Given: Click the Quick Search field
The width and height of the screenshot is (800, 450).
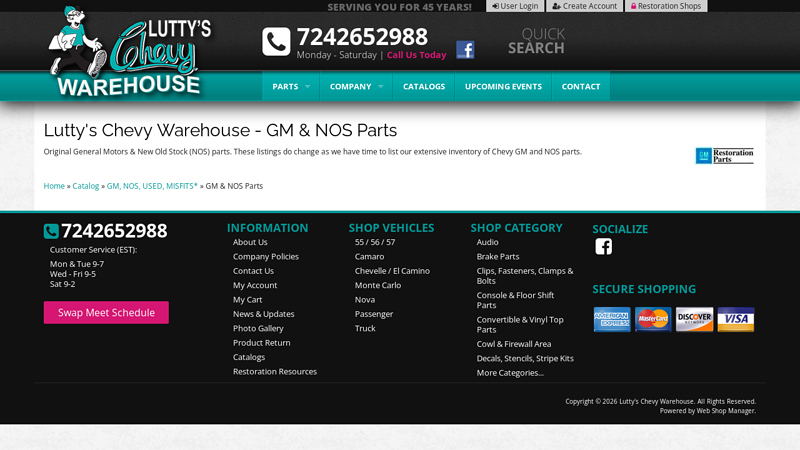Looking at the screenshot, I should (x=536, y=41).
